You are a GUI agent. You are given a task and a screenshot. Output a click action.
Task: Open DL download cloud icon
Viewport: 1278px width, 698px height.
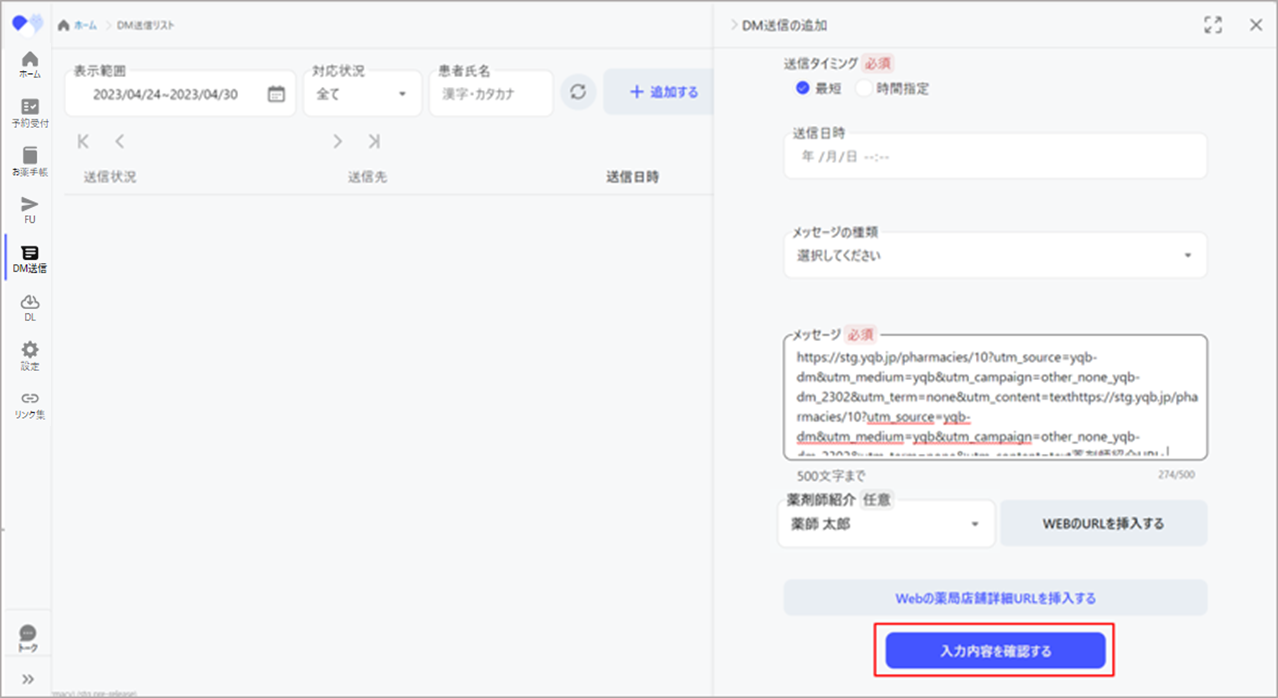point(30,306)
